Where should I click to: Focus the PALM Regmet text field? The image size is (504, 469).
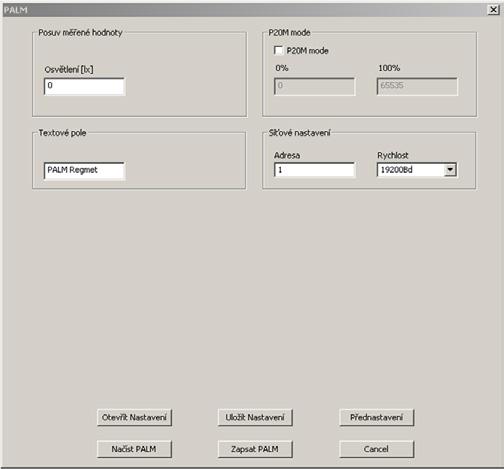click(85, 171)
